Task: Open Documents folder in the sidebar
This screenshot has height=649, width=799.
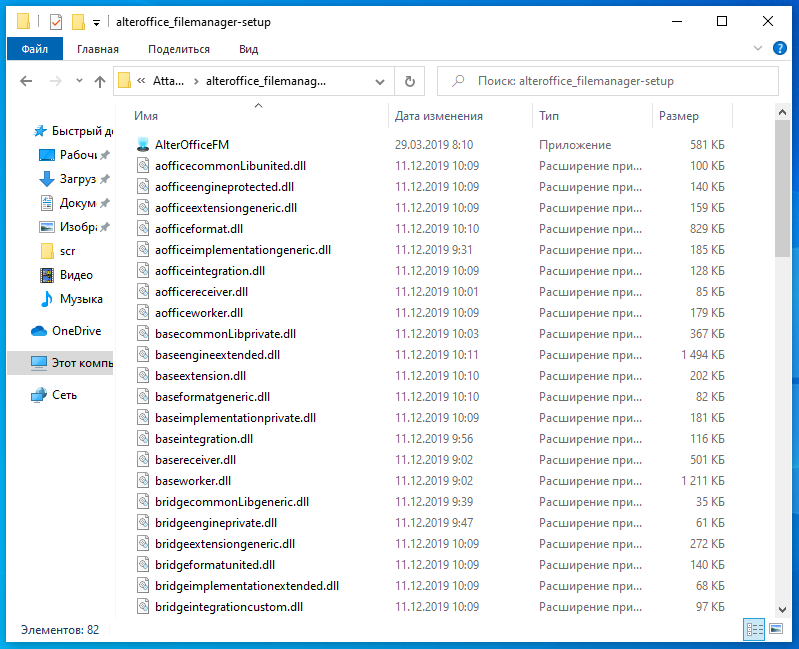Action: pyautogui.click(x=74, y=203)
